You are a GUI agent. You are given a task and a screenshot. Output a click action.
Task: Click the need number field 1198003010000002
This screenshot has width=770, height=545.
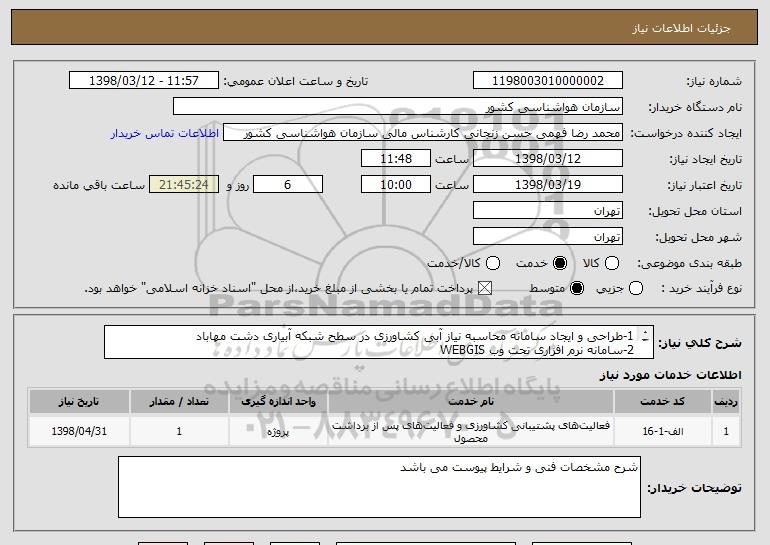[x=548, y=81]
